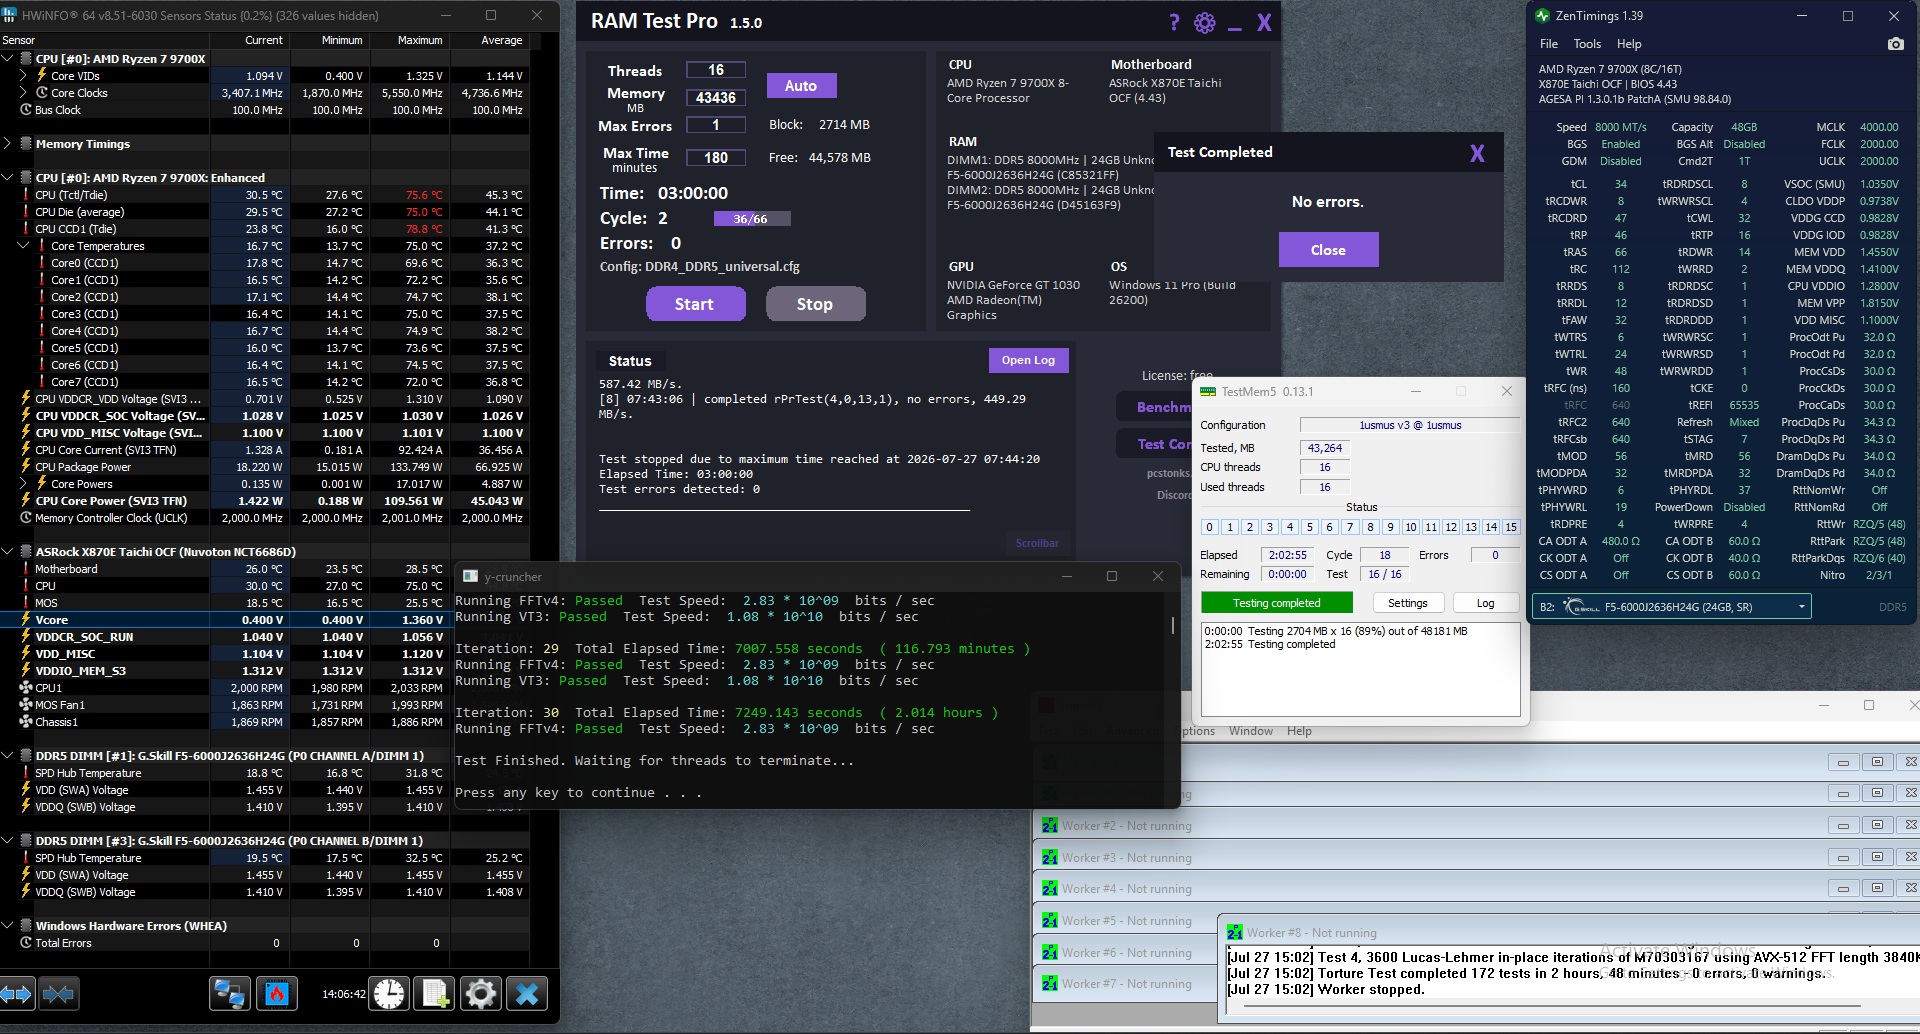This screenshot has width=1920, height=1034.
Task: Click the HWiNFO flame chip icon
Action: pyautogui.click(x=277, y=994)
